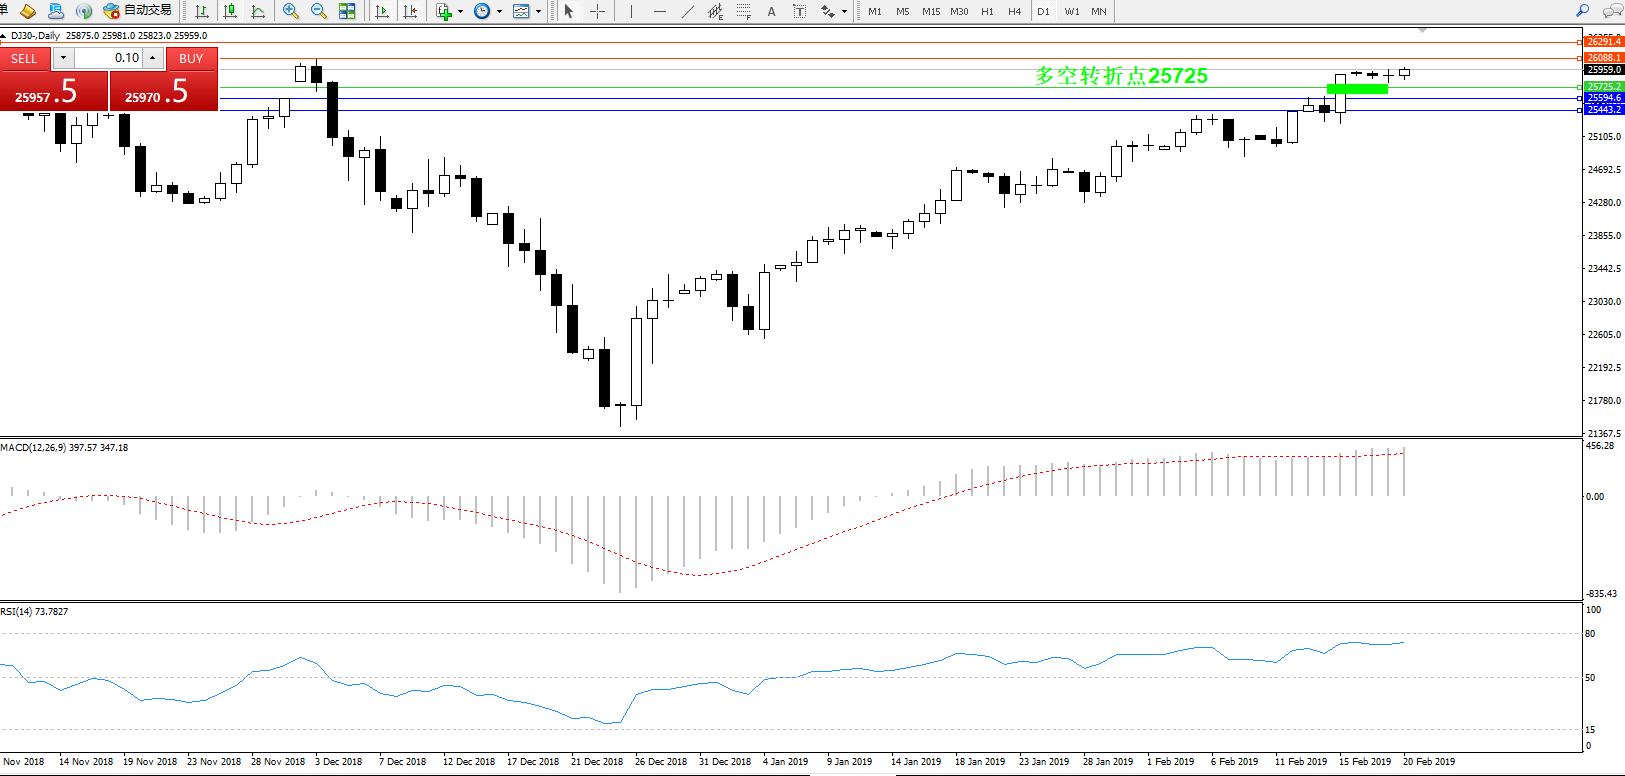
Task: Click the Zoom In magnifier icon
Action: 291,11
